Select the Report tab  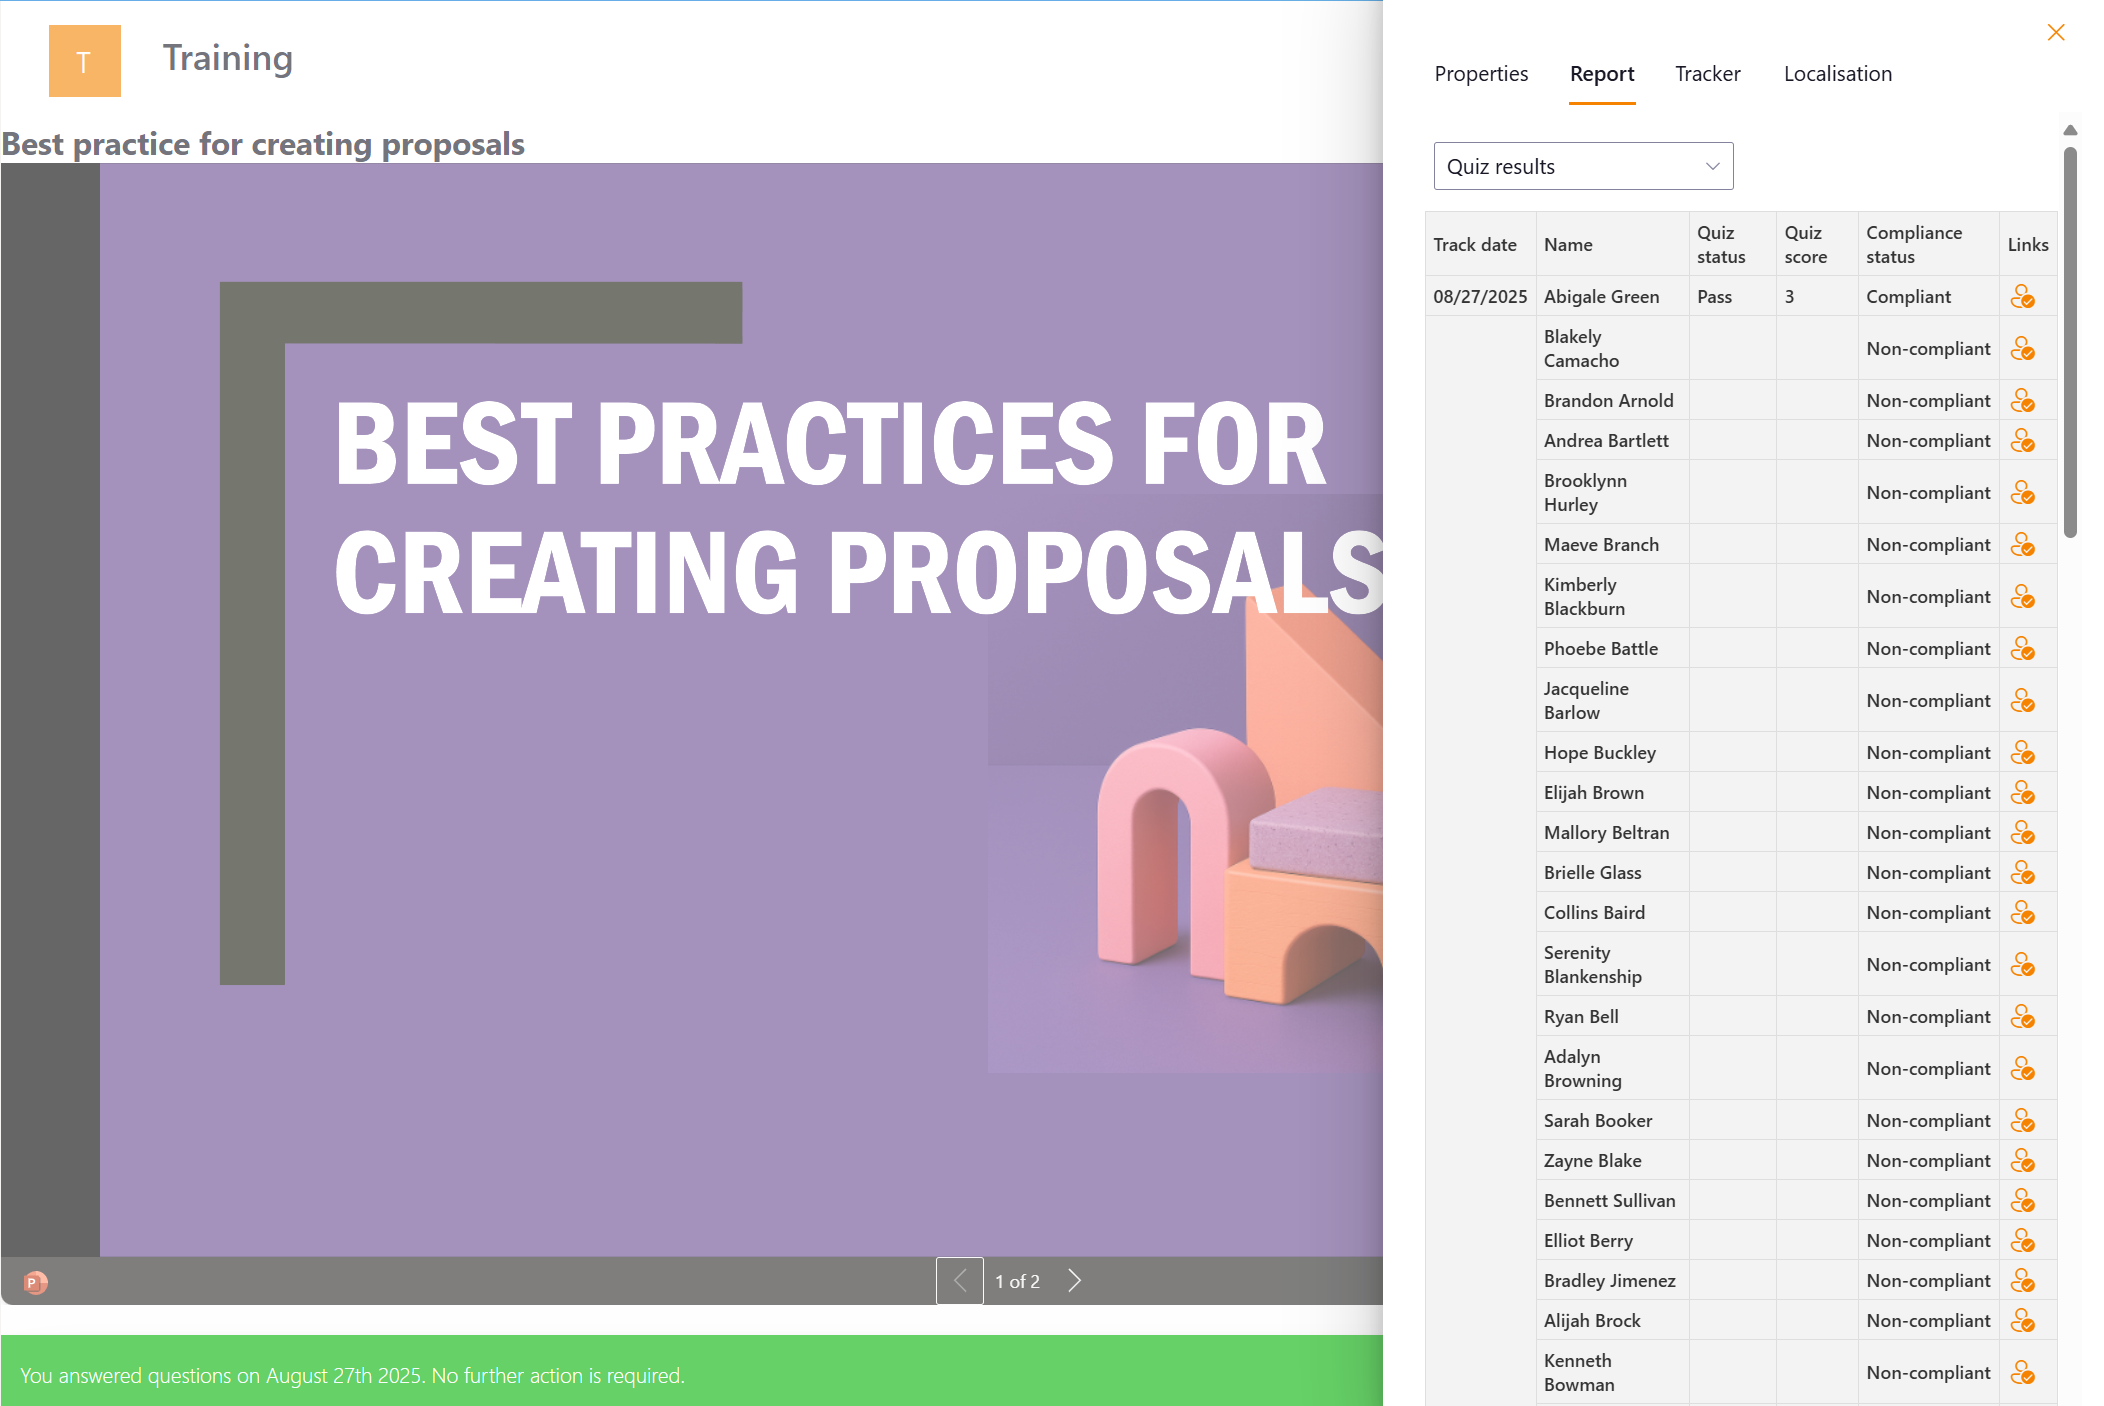pyautogui.click(x=1602, y=74)
